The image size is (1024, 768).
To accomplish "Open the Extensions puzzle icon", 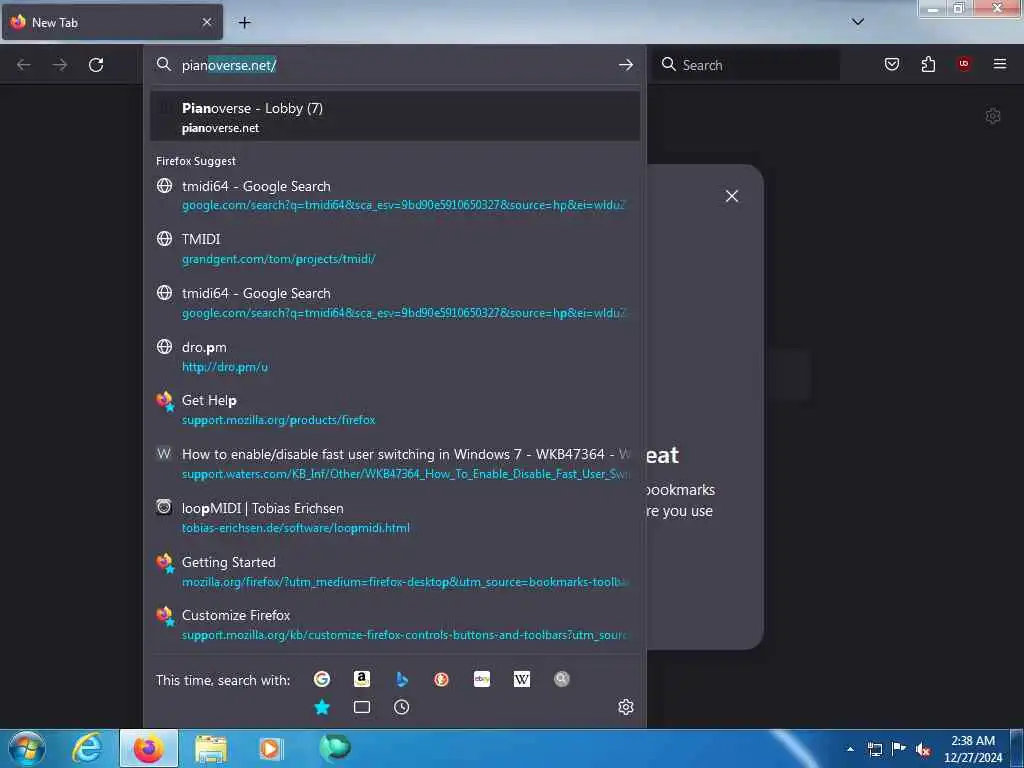I will click(928, 64).
